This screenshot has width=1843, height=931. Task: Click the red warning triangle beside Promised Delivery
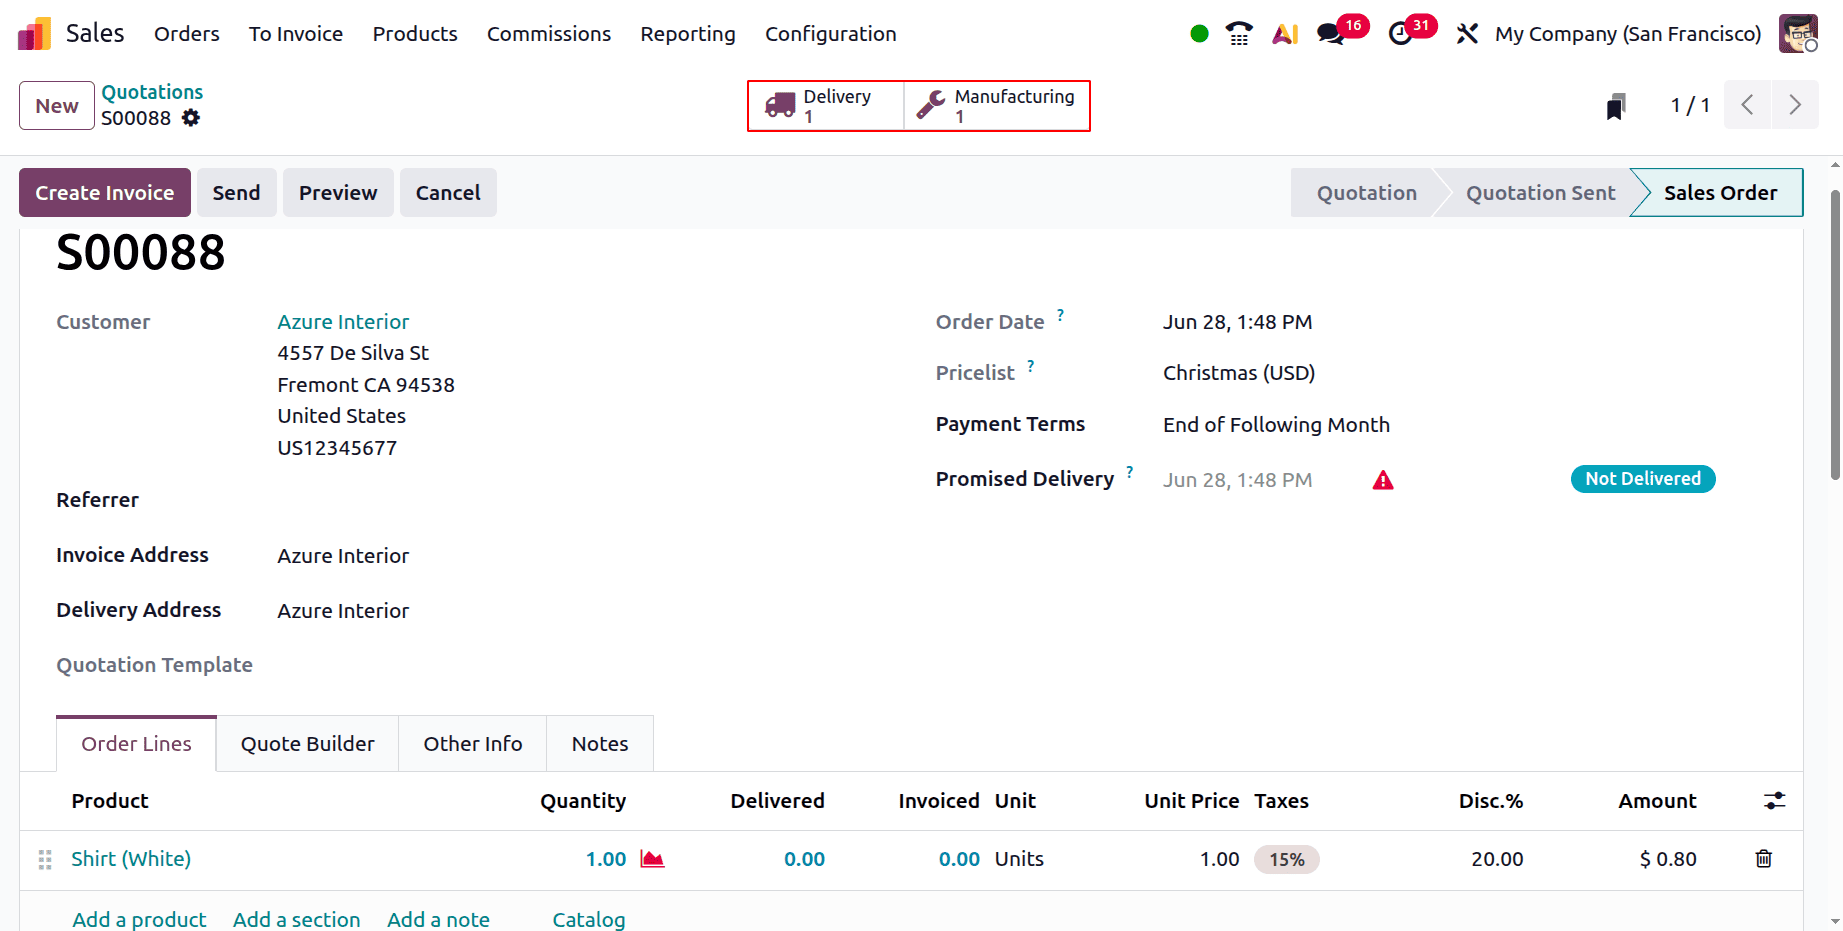tap(1383, 481)
